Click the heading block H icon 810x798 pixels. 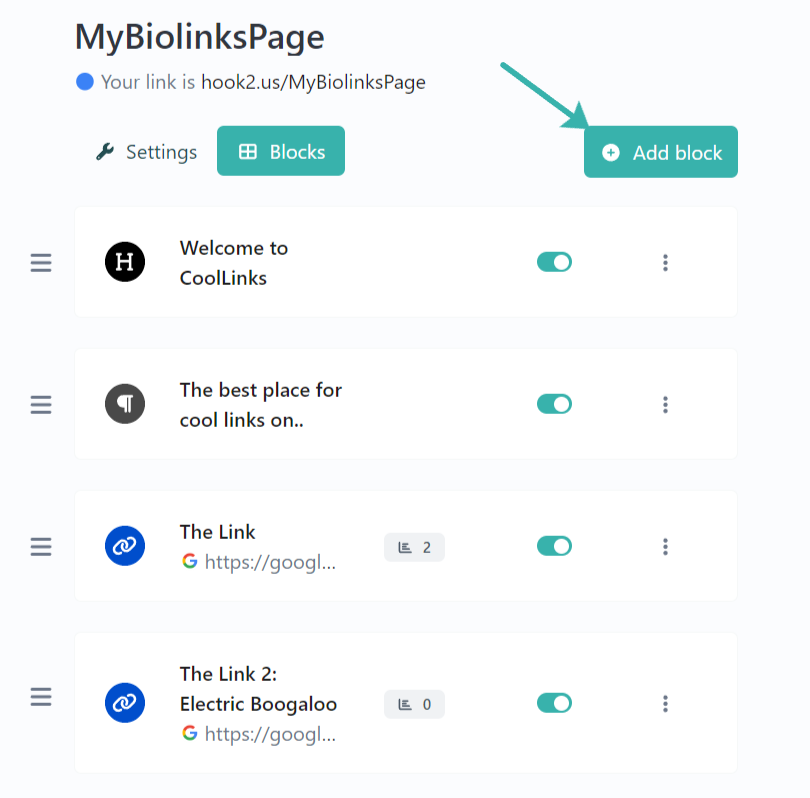click(125, 263)
